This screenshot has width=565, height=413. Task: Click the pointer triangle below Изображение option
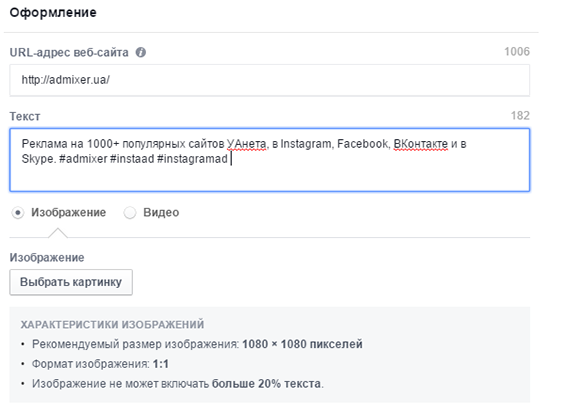click(58, 233)
